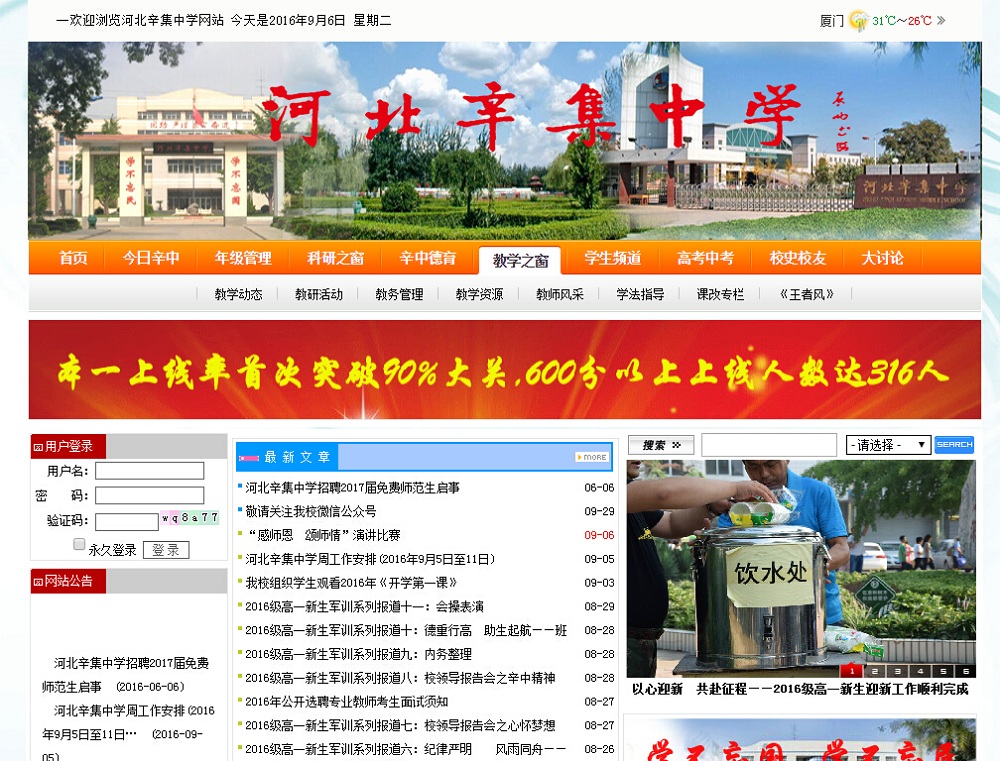Click the date 09-06 beside 演讲比赛

point(599,535)
